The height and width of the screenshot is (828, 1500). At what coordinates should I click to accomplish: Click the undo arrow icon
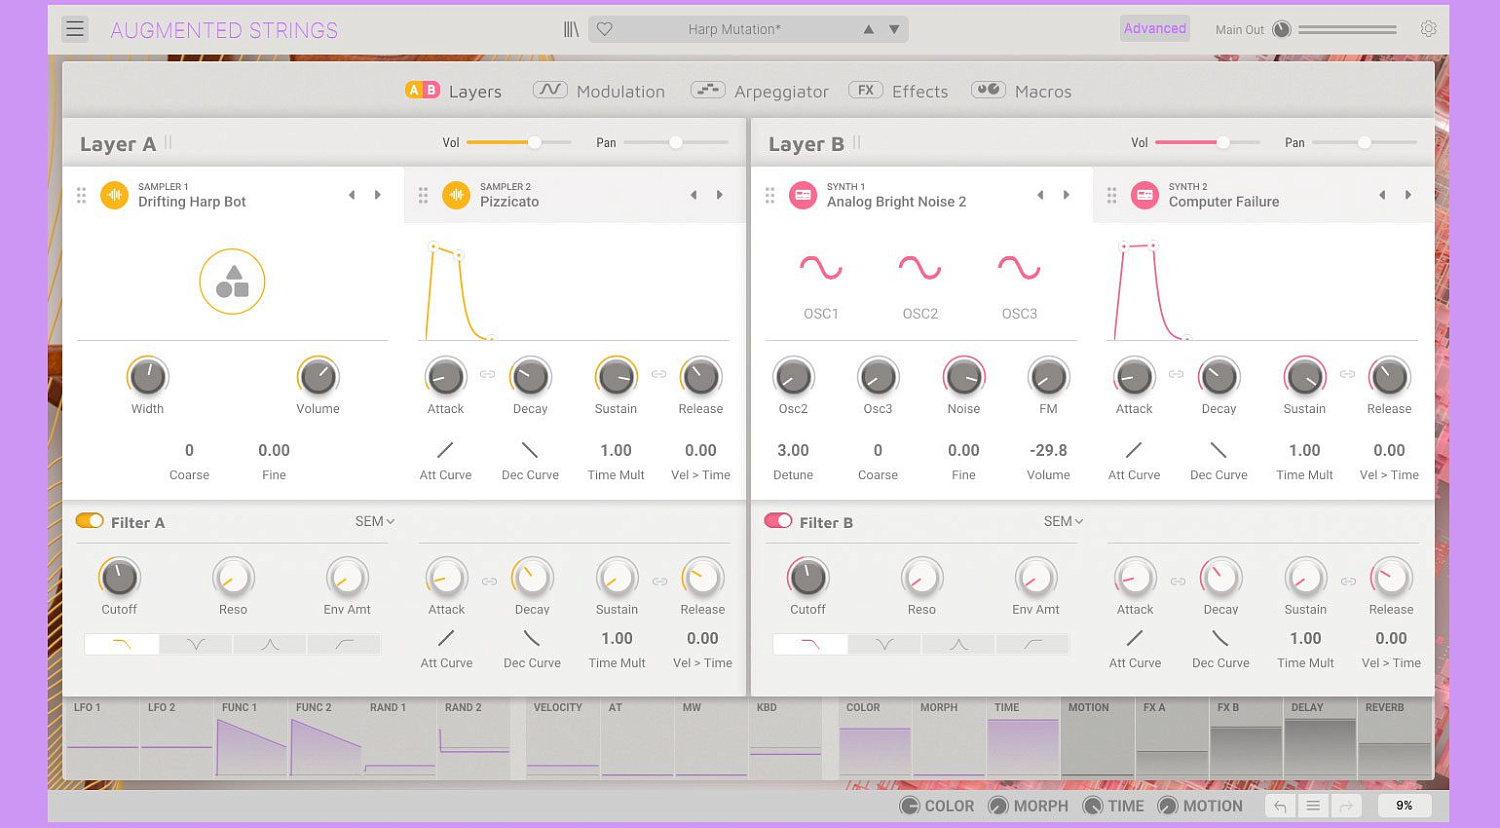click(1280, 806)
